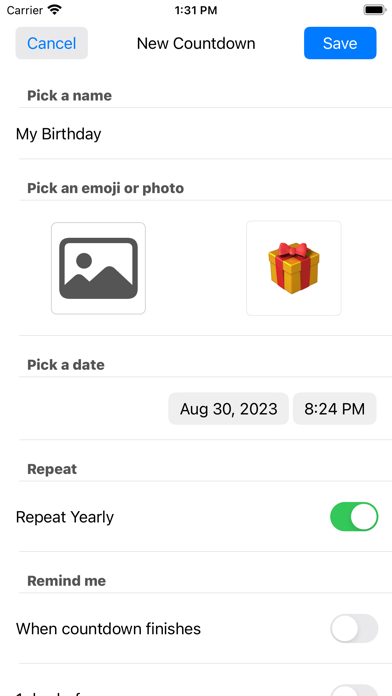Toggle the partially visible bottom reminder switch
Image resolution: width=392 pixels, height=696 pixels.
(x=354, y=690)
